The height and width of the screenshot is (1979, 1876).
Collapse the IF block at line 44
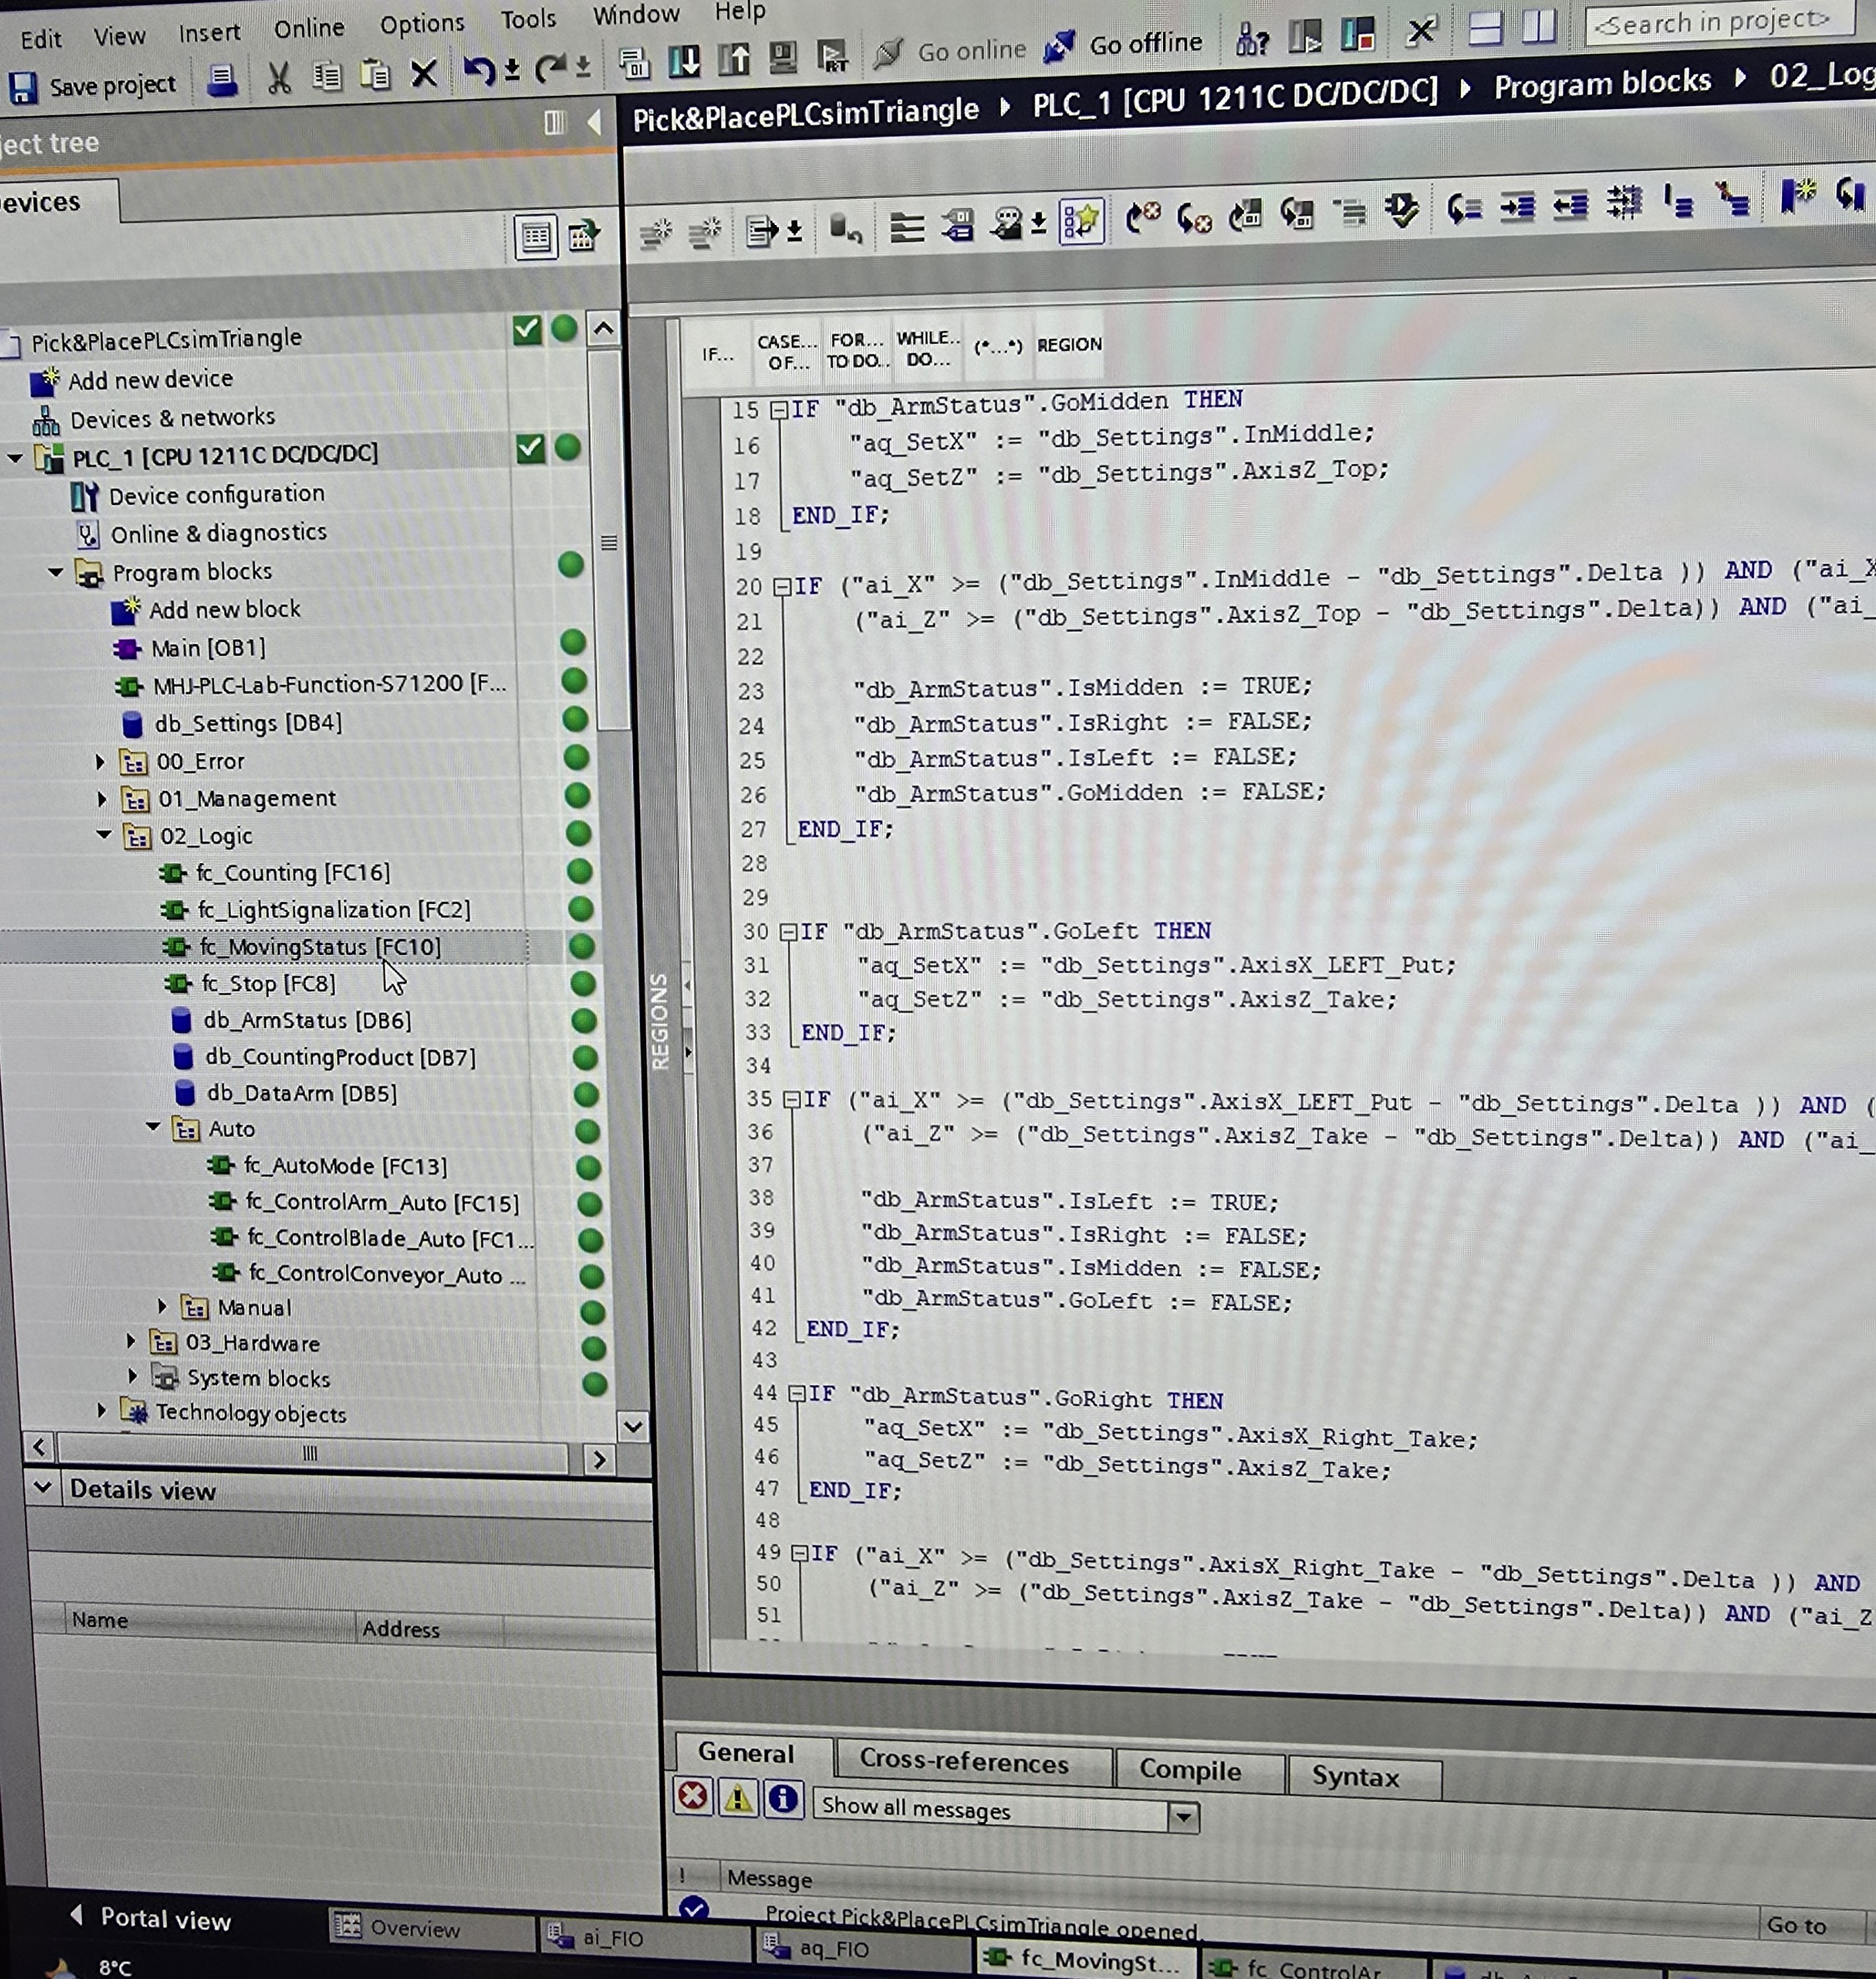(797, 1393)
